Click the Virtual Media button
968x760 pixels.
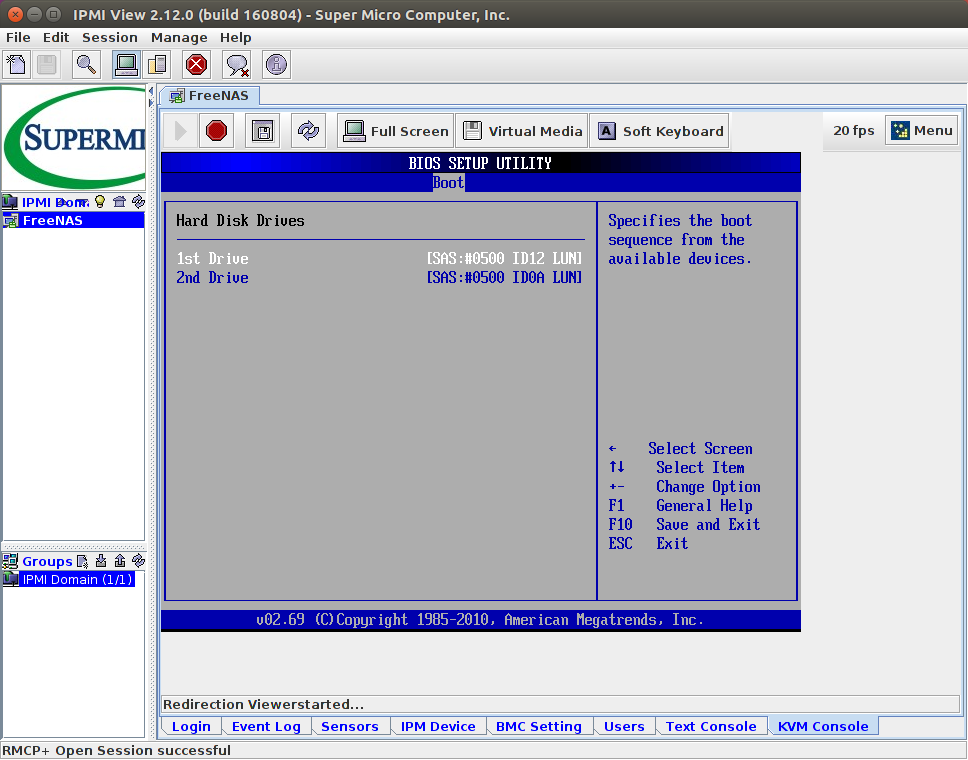[522, 131]
